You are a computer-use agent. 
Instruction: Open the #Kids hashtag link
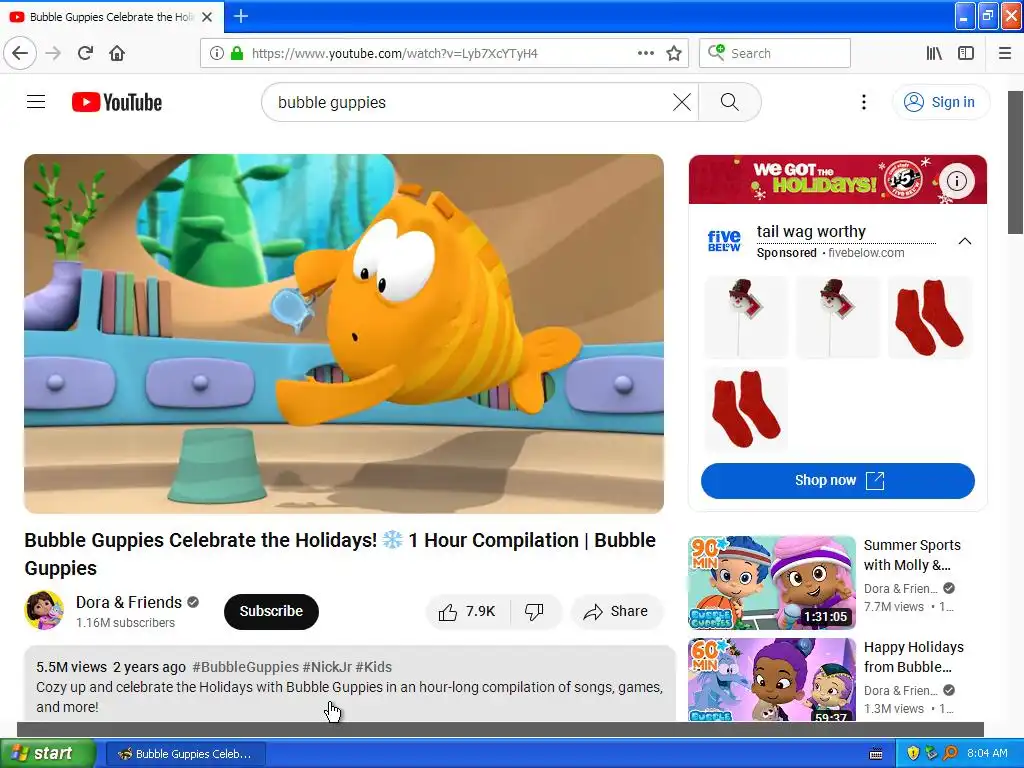374,667
